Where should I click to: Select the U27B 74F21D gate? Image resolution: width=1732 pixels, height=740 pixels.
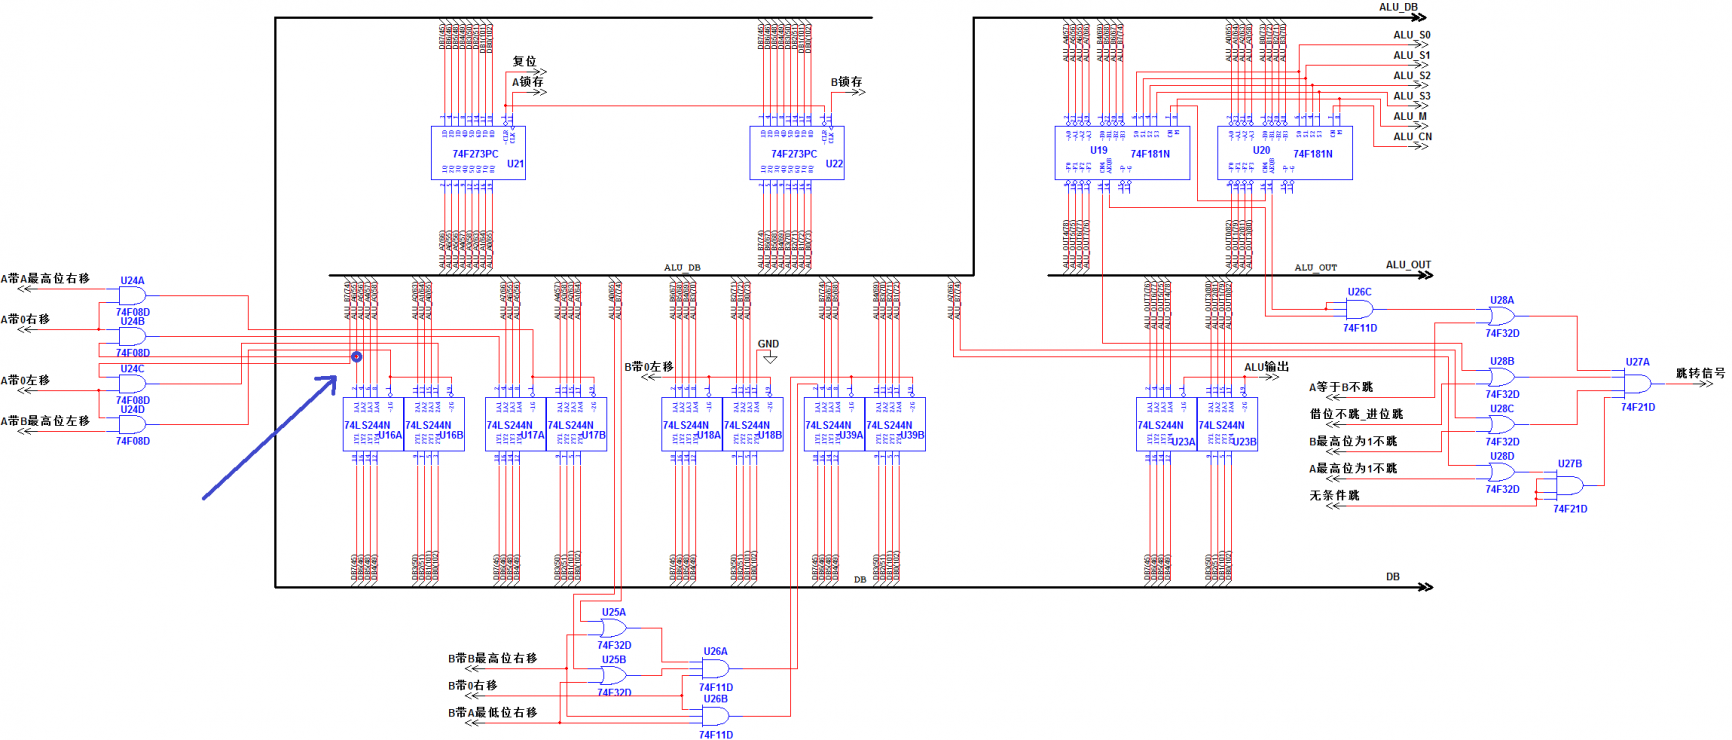click(1569, 486)
